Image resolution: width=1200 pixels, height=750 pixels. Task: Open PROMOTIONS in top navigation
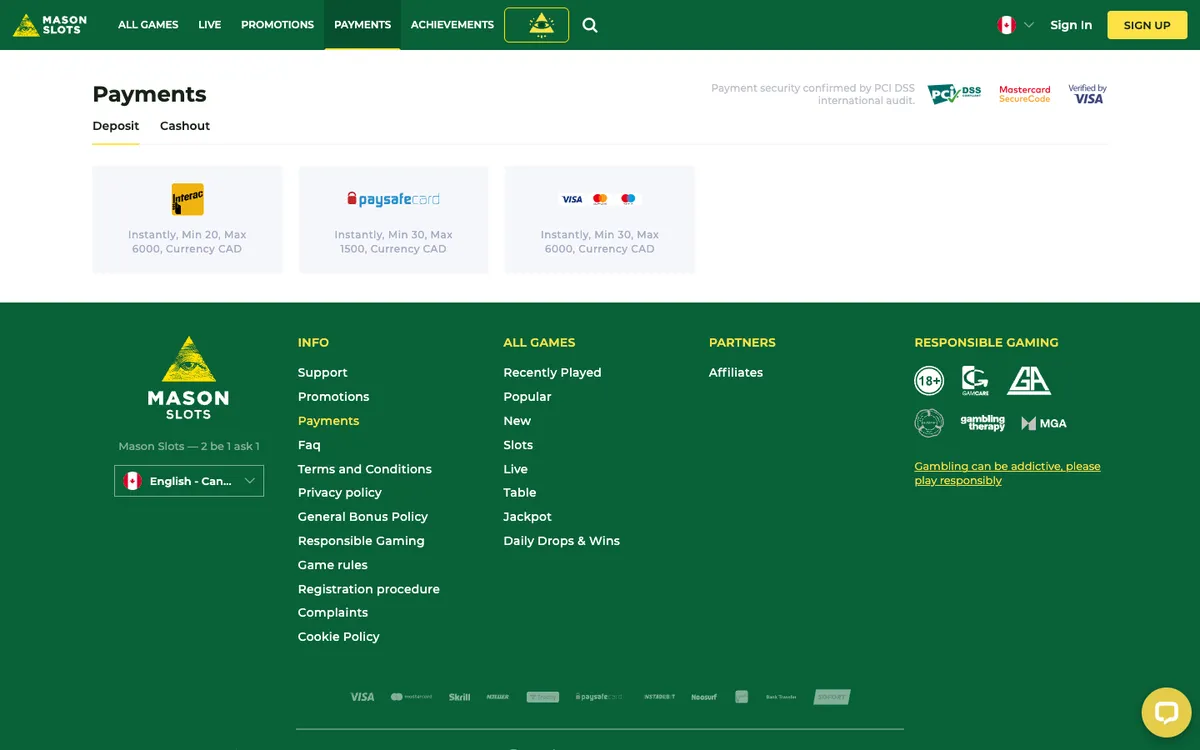[x=277, y=25]
